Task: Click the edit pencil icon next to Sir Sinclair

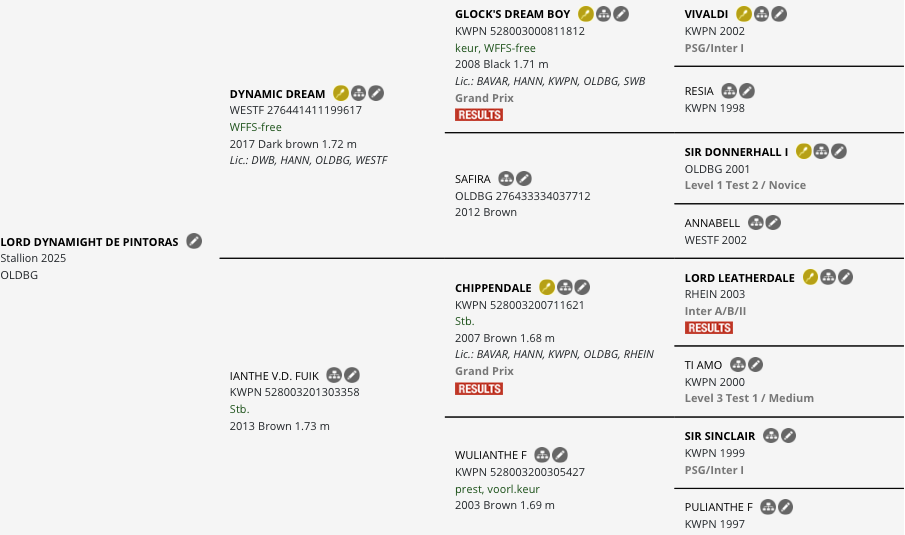Action: pyautogui.click(x=788, y=436)
